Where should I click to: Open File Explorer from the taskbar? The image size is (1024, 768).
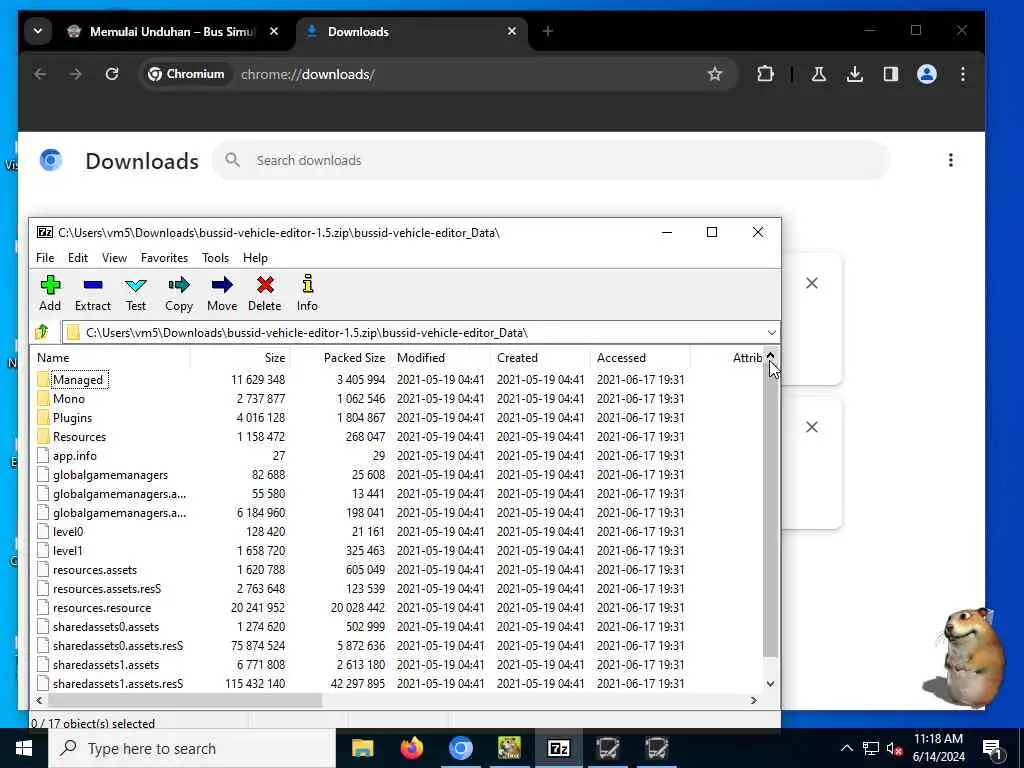point(362,748)
